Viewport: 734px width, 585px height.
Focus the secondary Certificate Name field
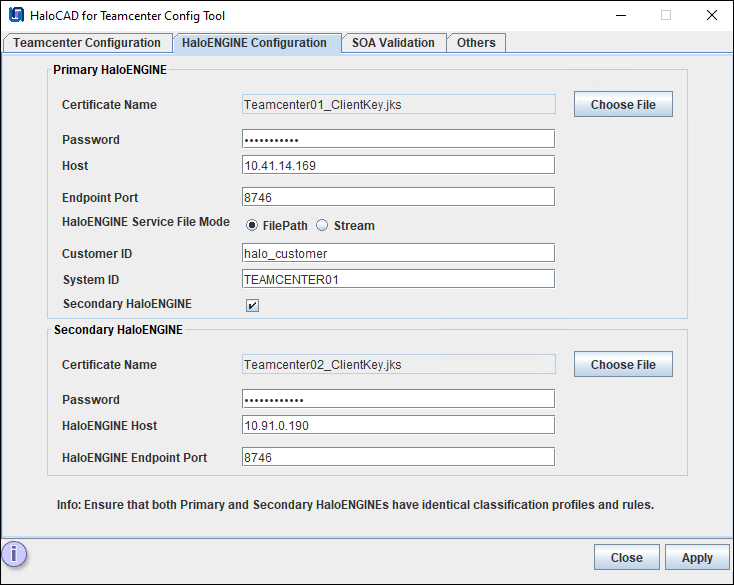pos(399,365)
